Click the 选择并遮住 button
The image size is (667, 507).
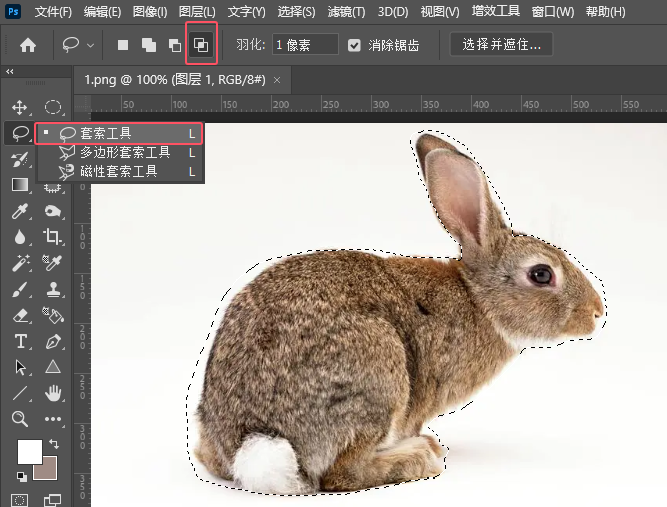[x=501, y=45]
